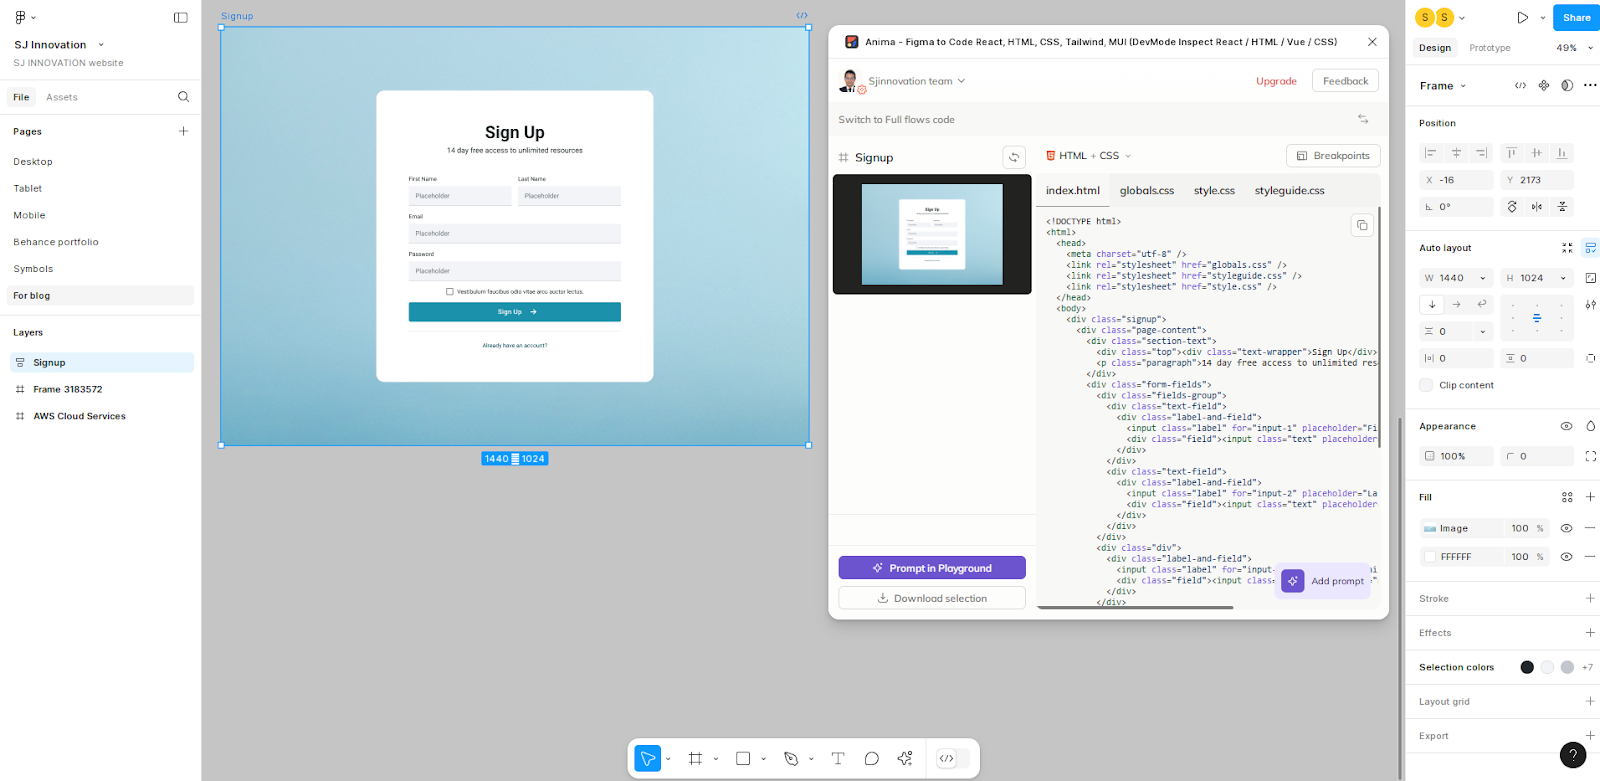Image resolution: width=1600 pixels, height=781 pixels.
Task: Add an Export setting with plus icon
Action: click(1590, 735)
